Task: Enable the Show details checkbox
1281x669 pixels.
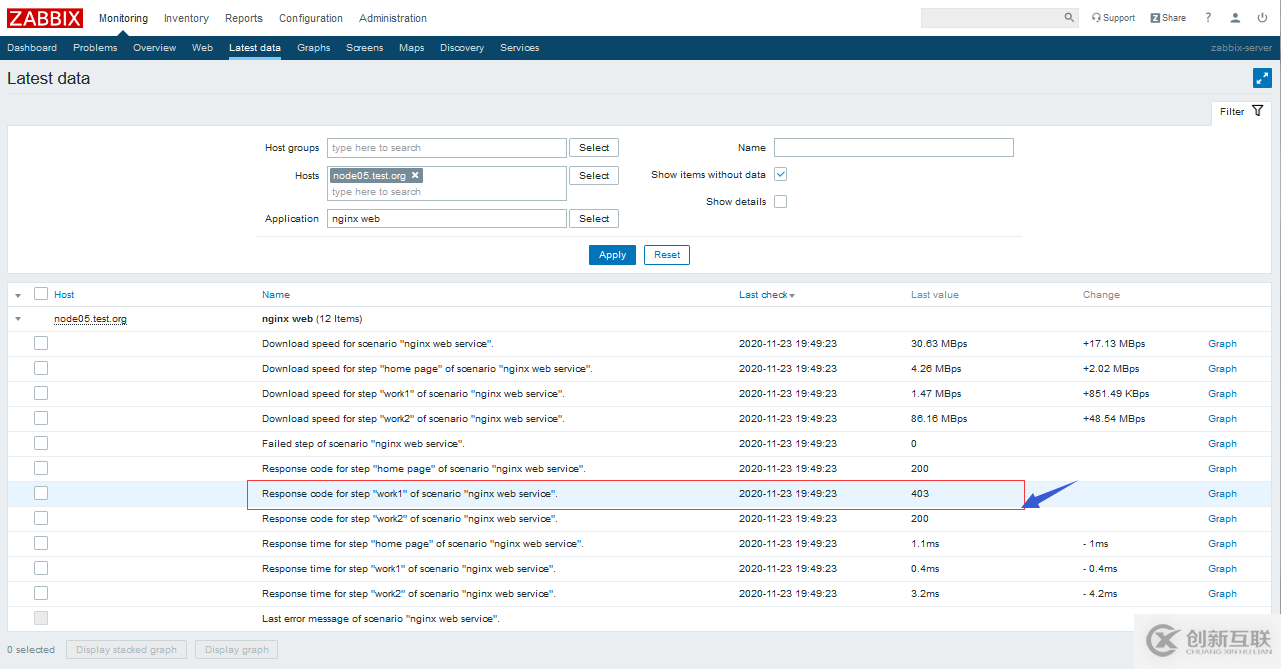Action: click(x=781, y=201)
